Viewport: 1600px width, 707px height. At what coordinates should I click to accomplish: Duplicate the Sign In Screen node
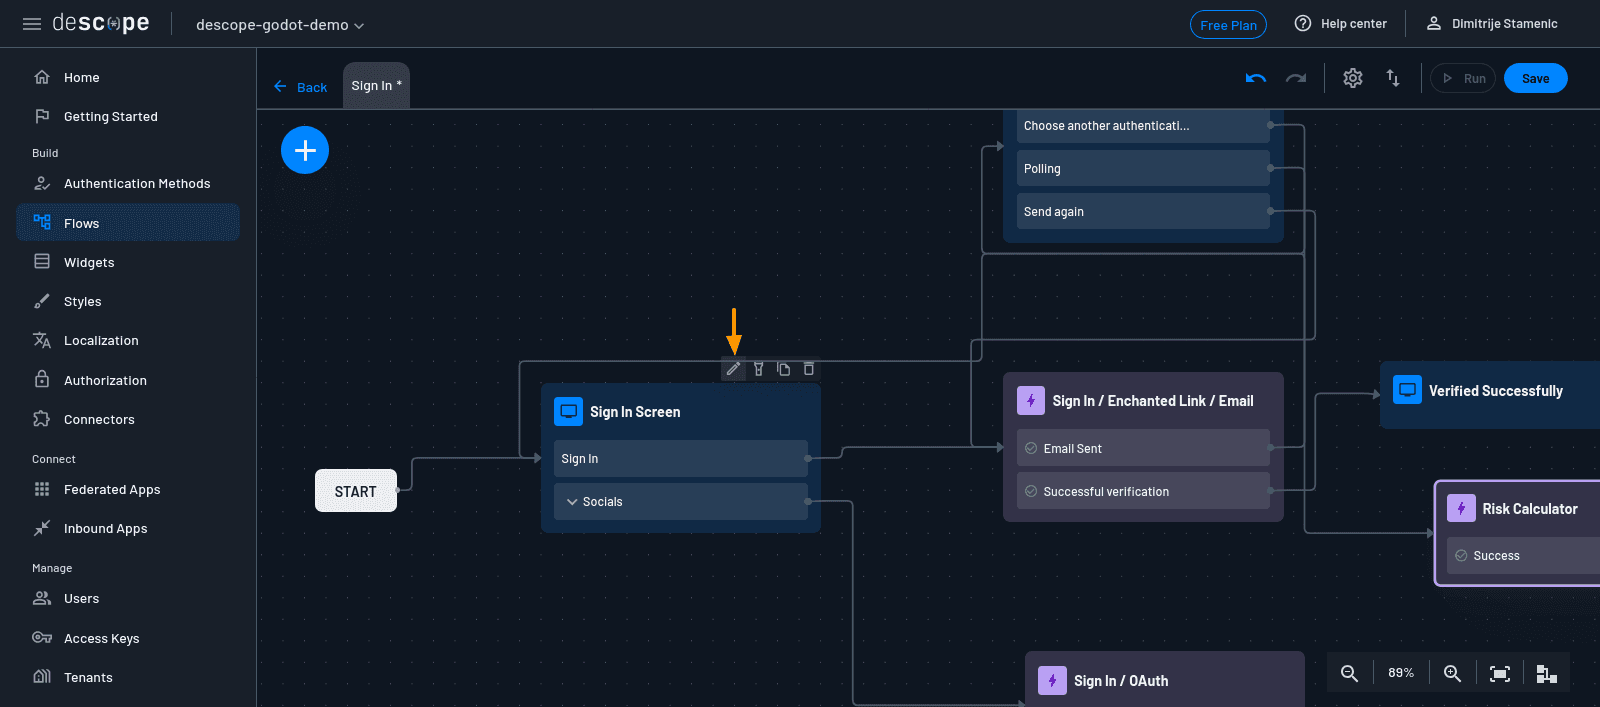click(784, 369)
